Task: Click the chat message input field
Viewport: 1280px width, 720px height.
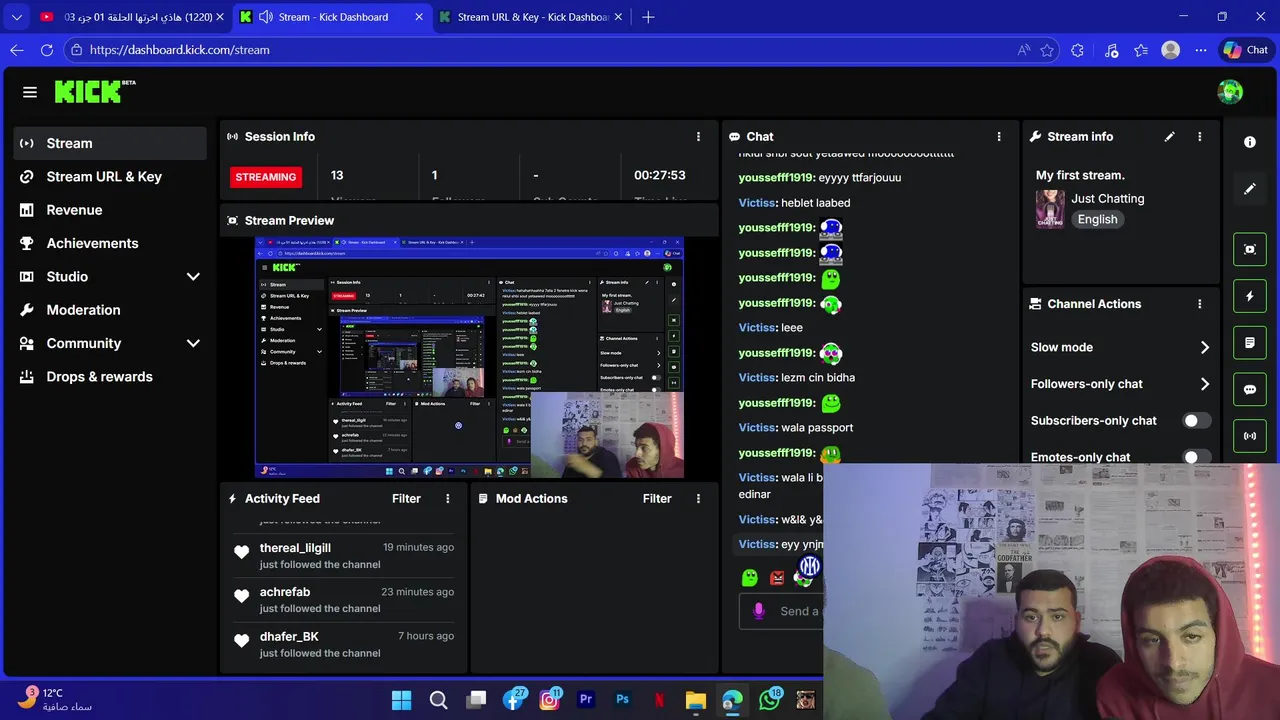Action: (781, 611)
